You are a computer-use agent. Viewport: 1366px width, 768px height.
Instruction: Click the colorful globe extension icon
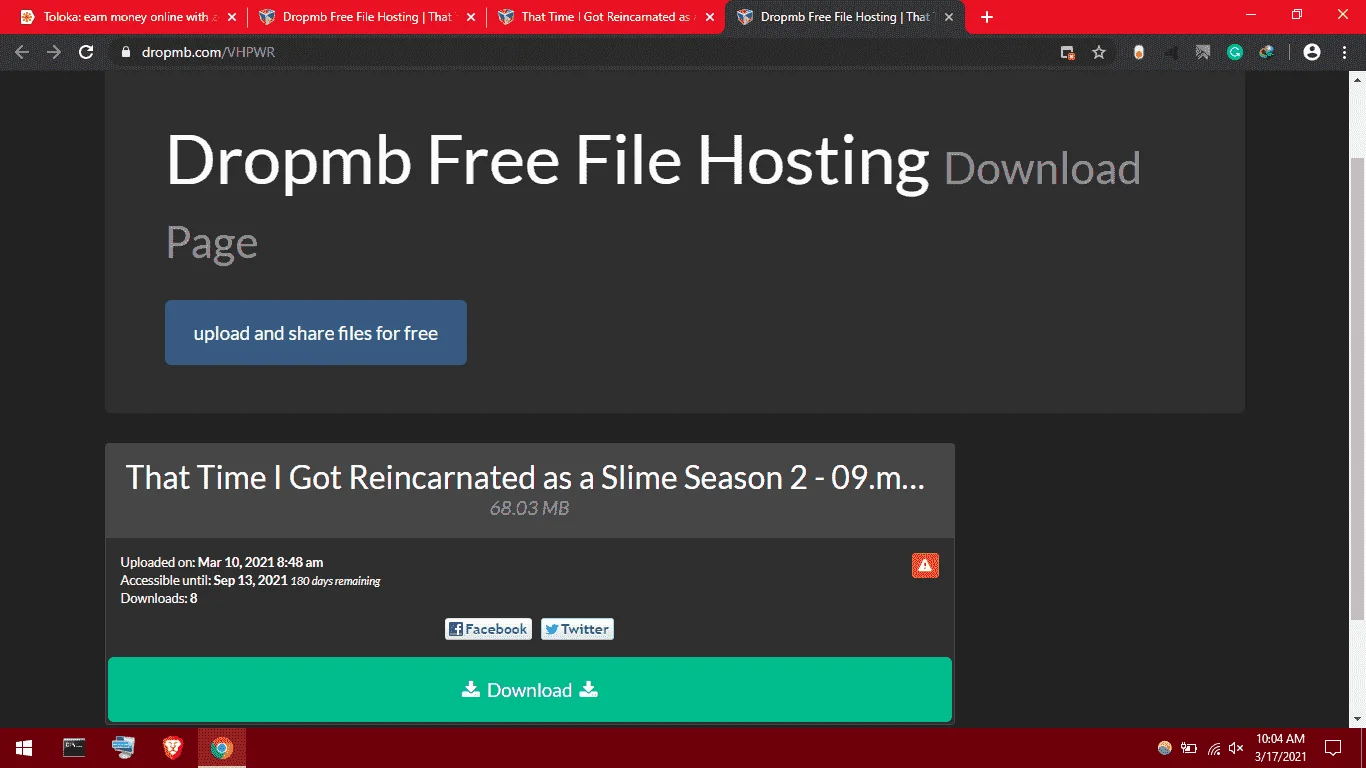pos(1267,52)
